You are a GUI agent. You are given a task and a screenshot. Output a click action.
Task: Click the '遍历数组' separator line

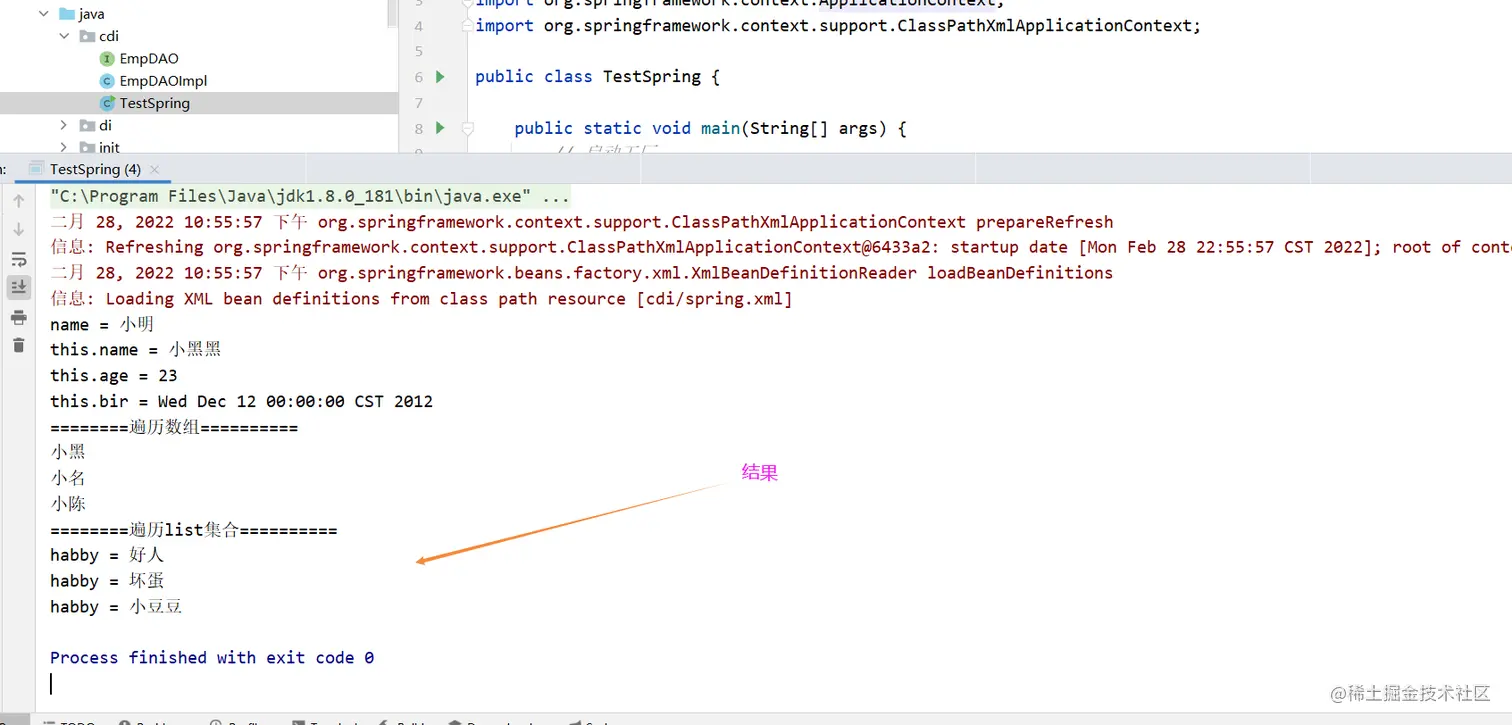point(174,427)
